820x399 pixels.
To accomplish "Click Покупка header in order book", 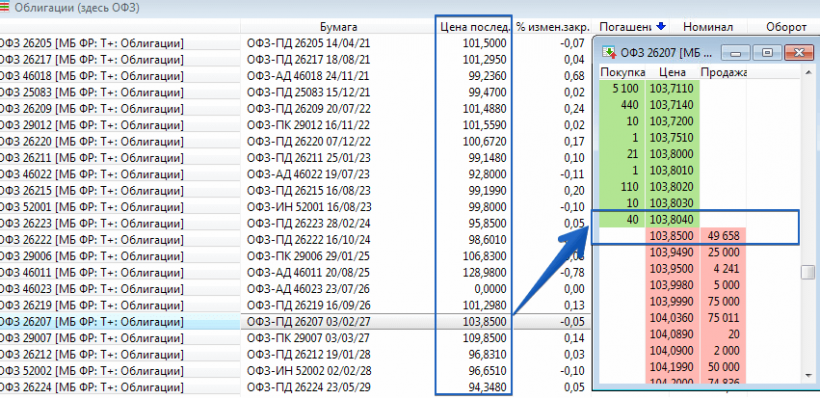I will point(622,72).
